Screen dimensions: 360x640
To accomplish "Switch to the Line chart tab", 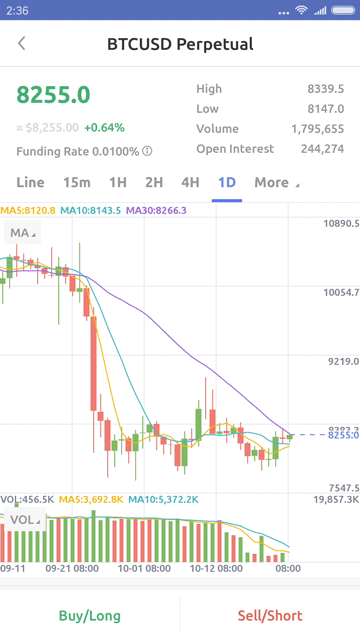I will (30, 182).
